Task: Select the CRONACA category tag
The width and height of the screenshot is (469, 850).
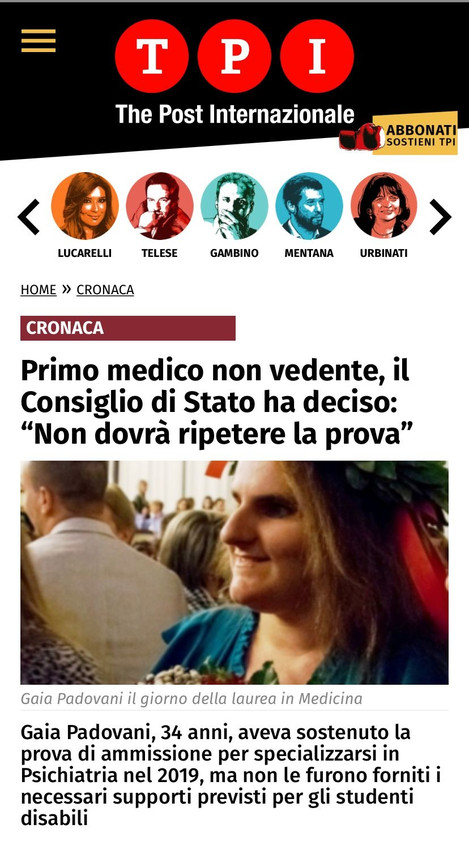Action: (x=128, y=328)
